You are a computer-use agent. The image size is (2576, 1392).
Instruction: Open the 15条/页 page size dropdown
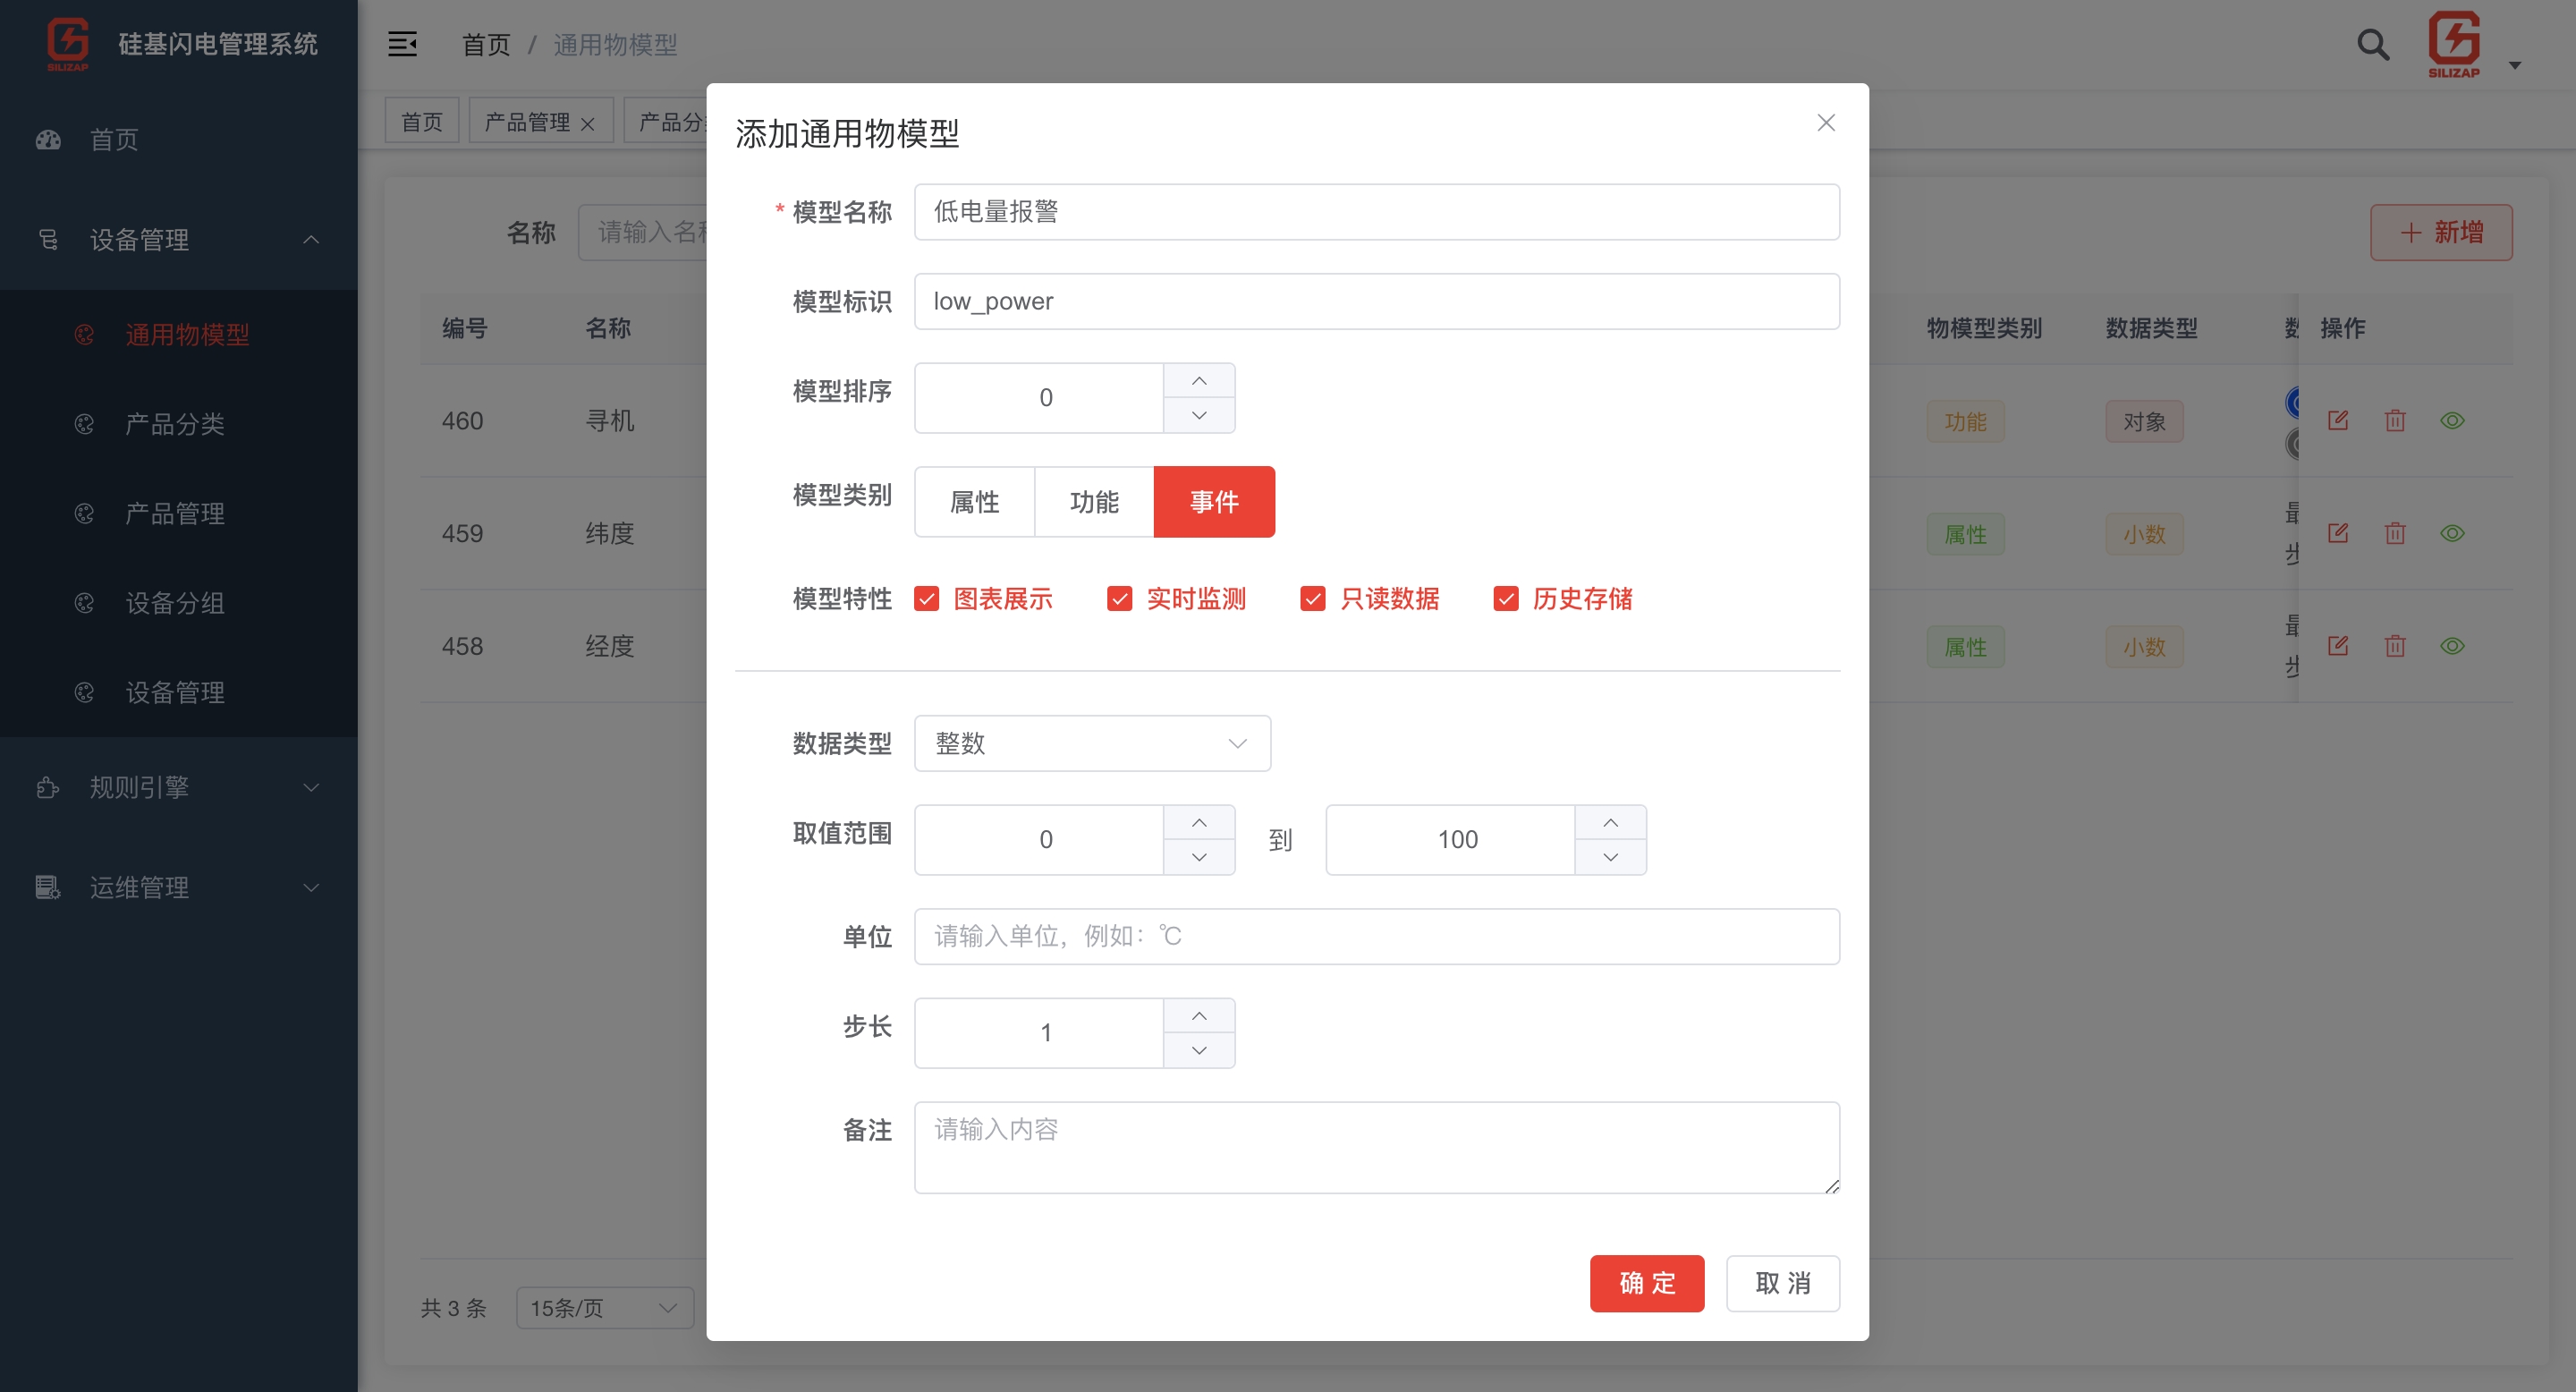(602, 1307)
